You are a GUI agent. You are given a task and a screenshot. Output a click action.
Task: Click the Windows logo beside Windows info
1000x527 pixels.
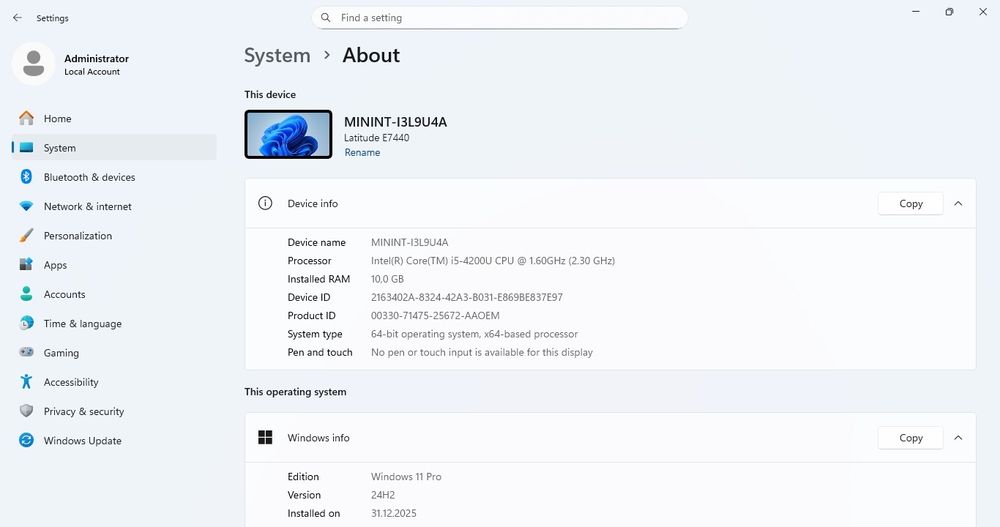265,437
